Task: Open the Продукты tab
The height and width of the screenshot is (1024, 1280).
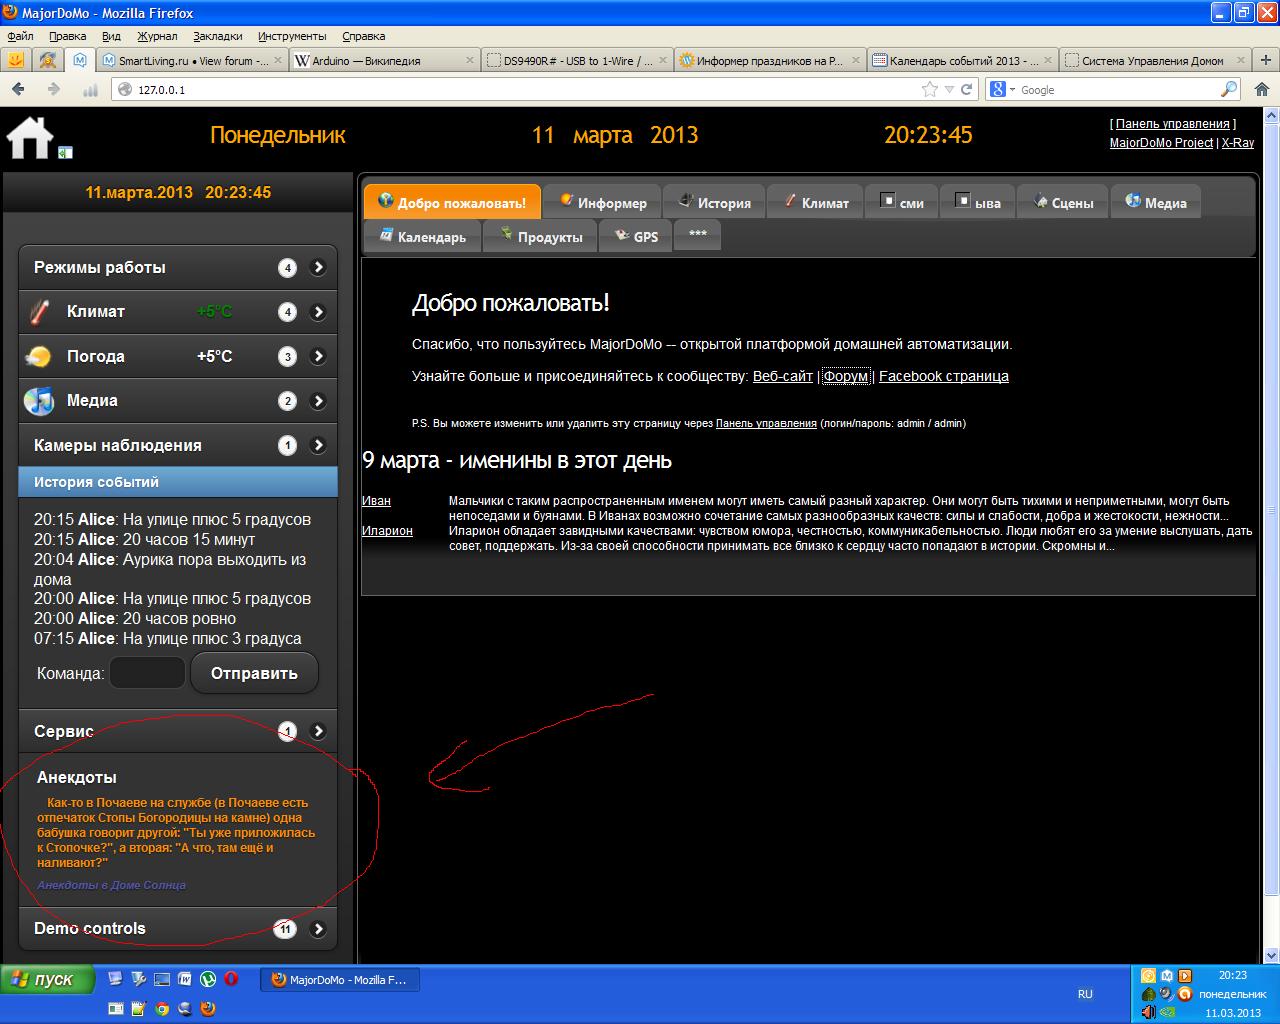Action: pyautogui.click(x=541, y=237)
